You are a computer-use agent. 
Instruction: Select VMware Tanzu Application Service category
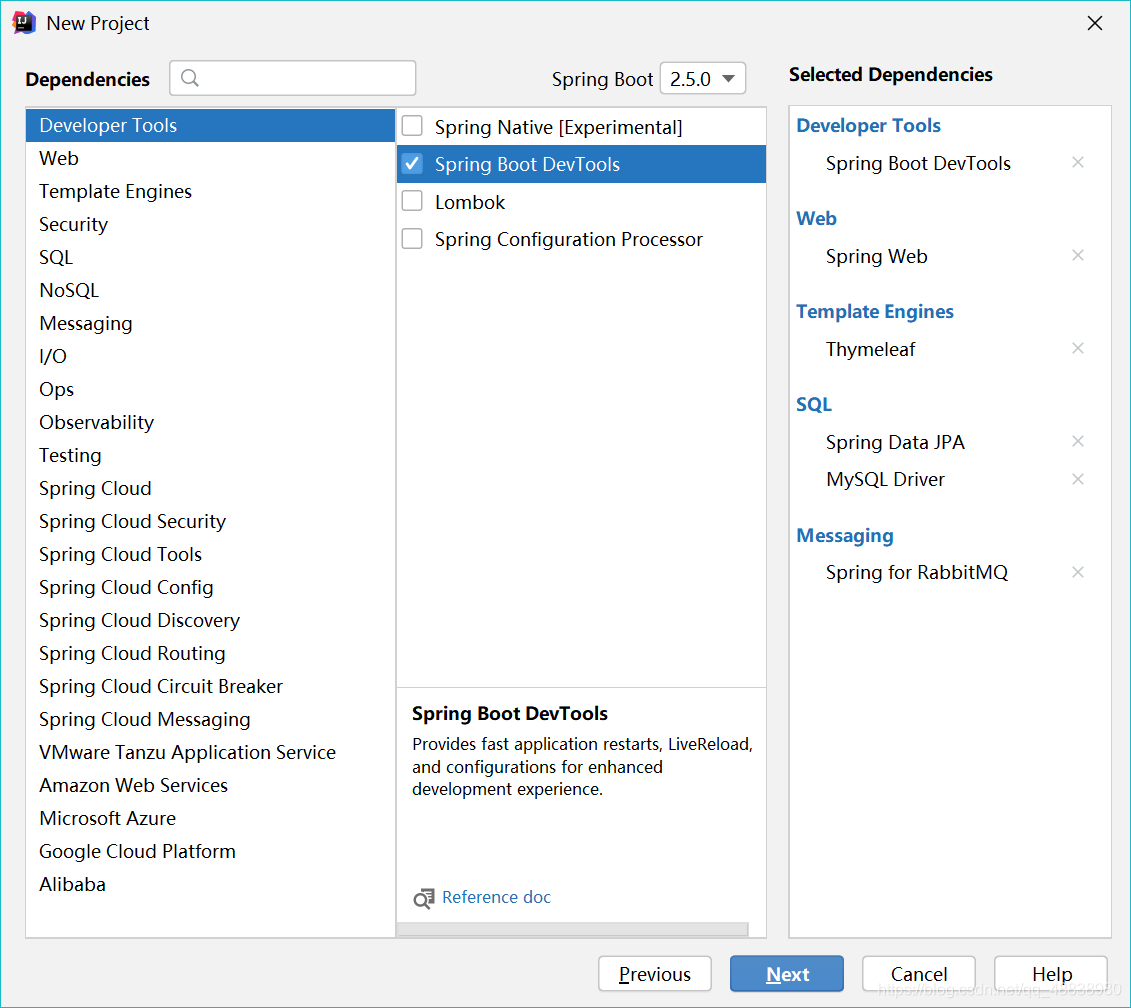[x=211, y=752]
